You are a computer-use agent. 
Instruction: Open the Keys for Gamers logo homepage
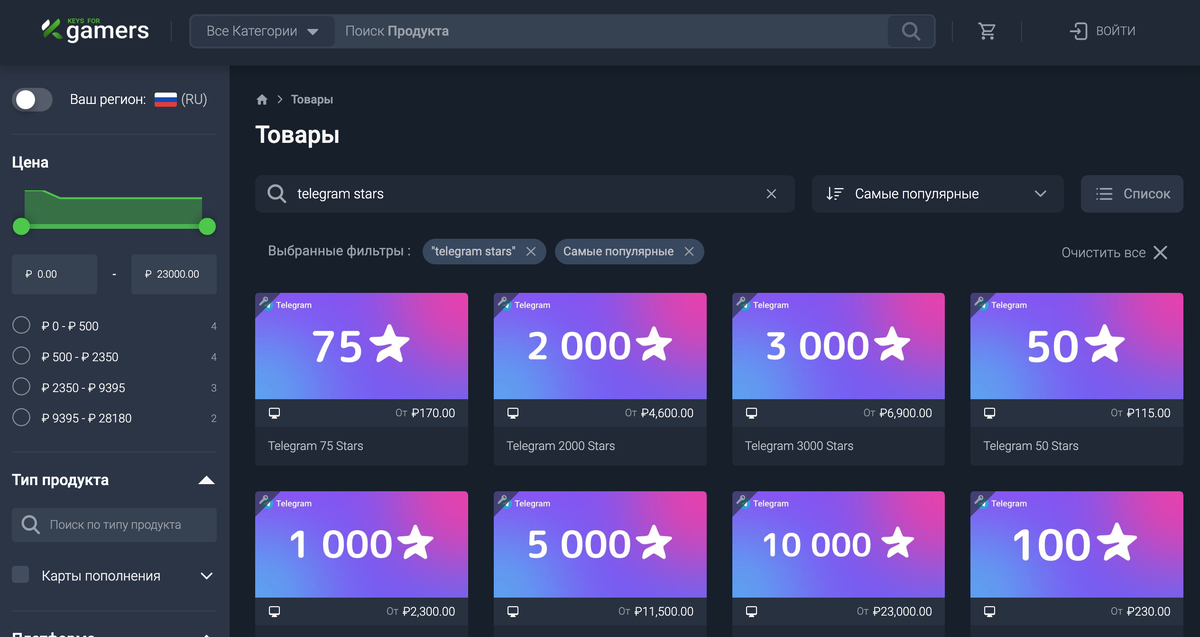pos(95,30)
